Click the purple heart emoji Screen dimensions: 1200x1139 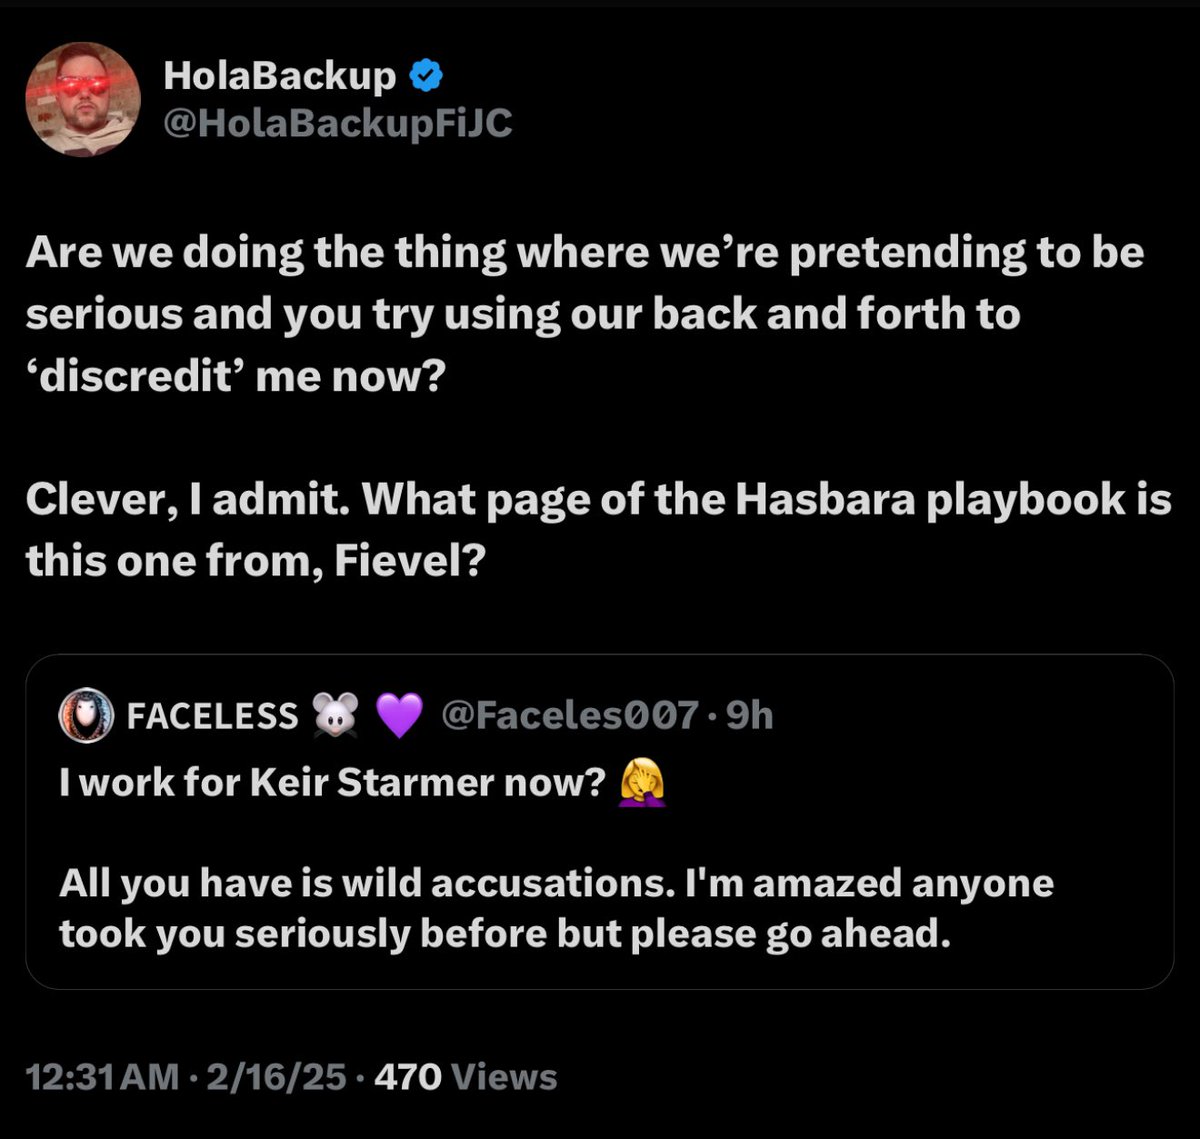click(x=398, y=716)
